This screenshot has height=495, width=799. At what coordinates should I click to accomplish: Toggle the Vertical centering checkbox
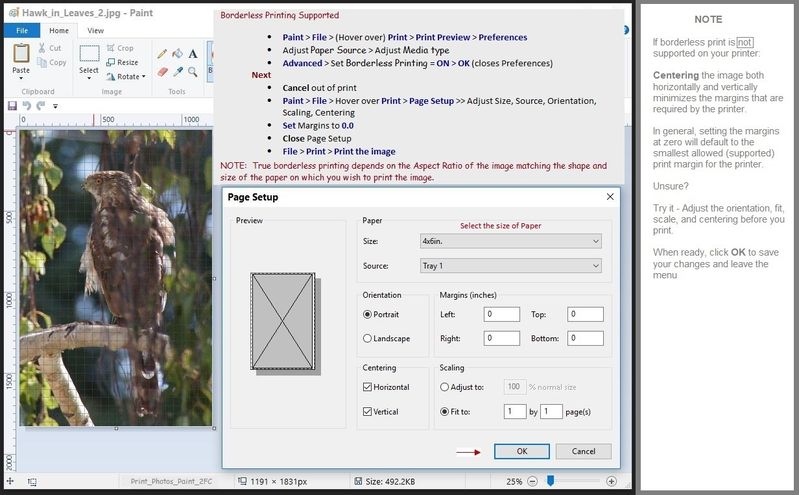pos(368,410)
